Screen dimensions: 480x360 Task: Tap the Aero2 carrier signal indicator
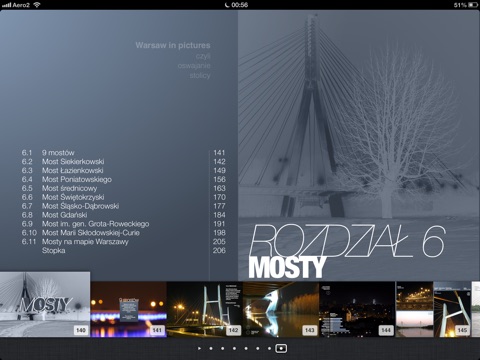click(16, 5)
